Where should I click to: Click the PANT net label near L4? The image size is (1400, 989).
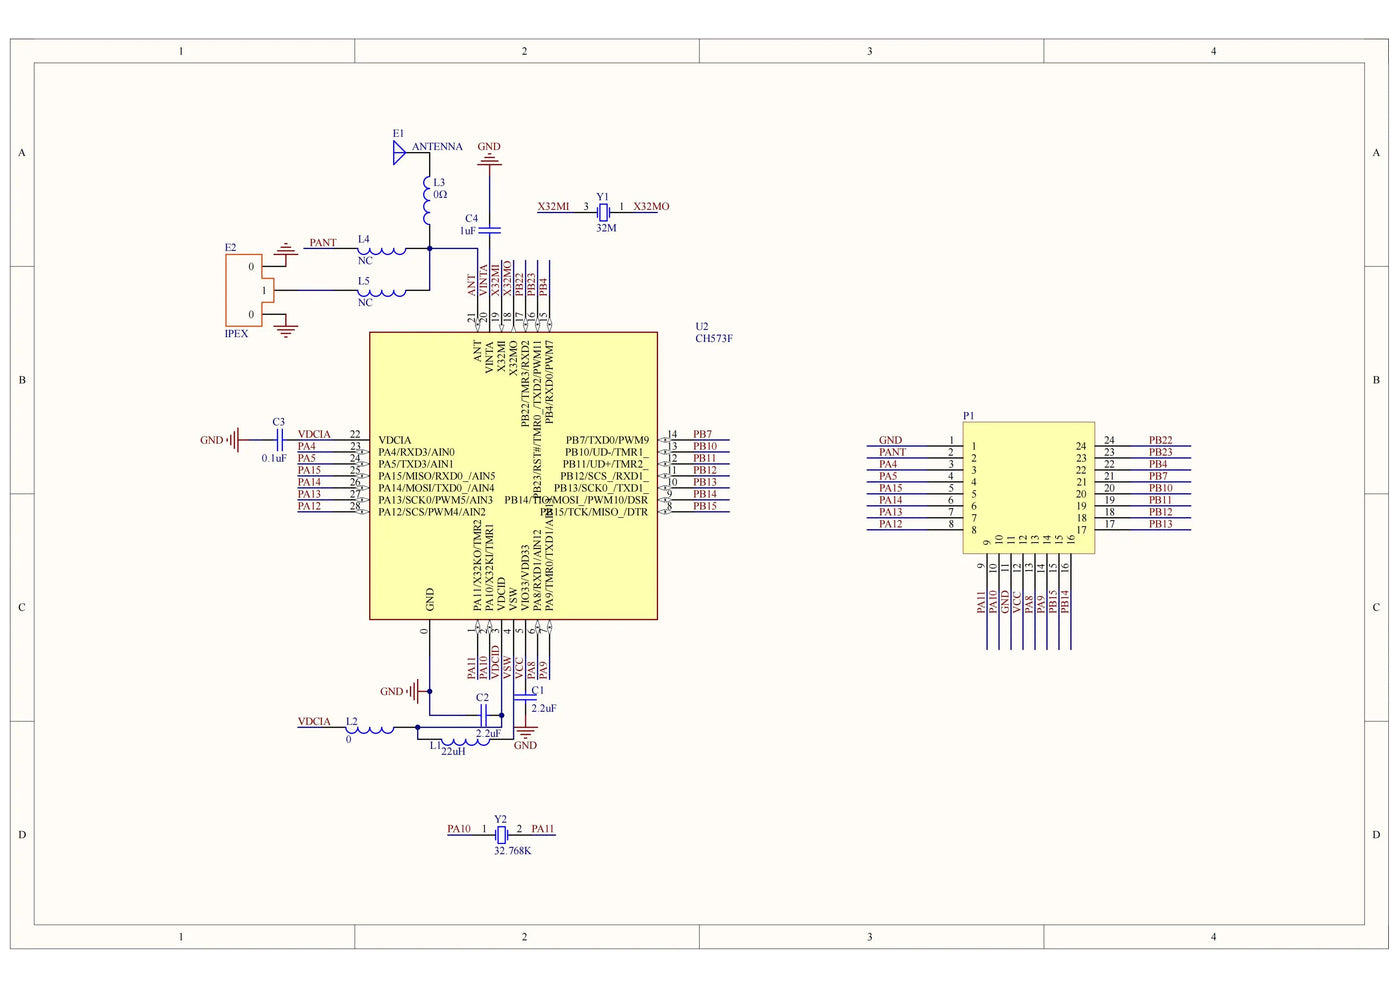pos(323,243)
